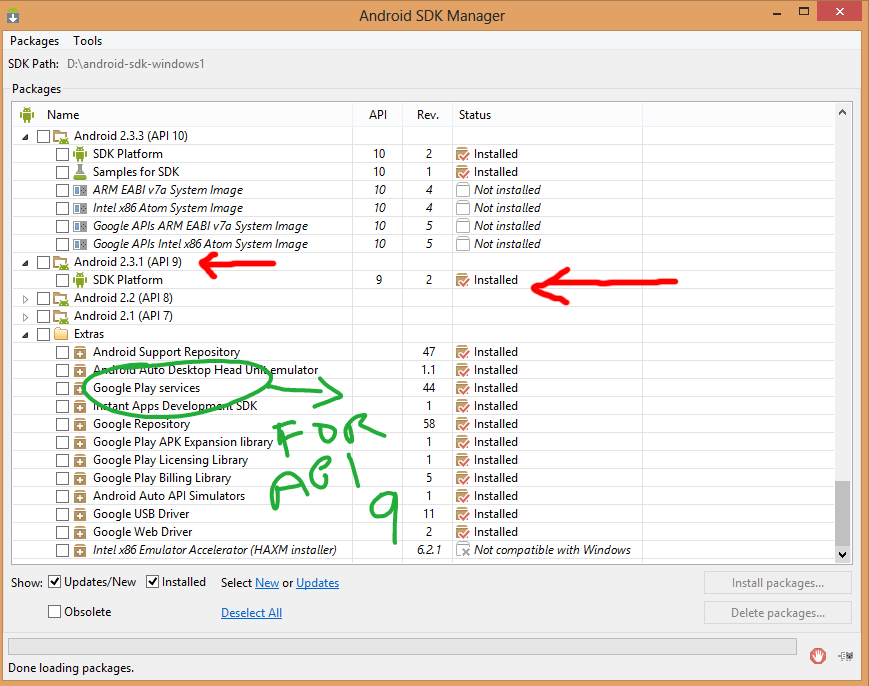Check the Android 2.3.3 (API 10) group checkbox

pos(43,136)
